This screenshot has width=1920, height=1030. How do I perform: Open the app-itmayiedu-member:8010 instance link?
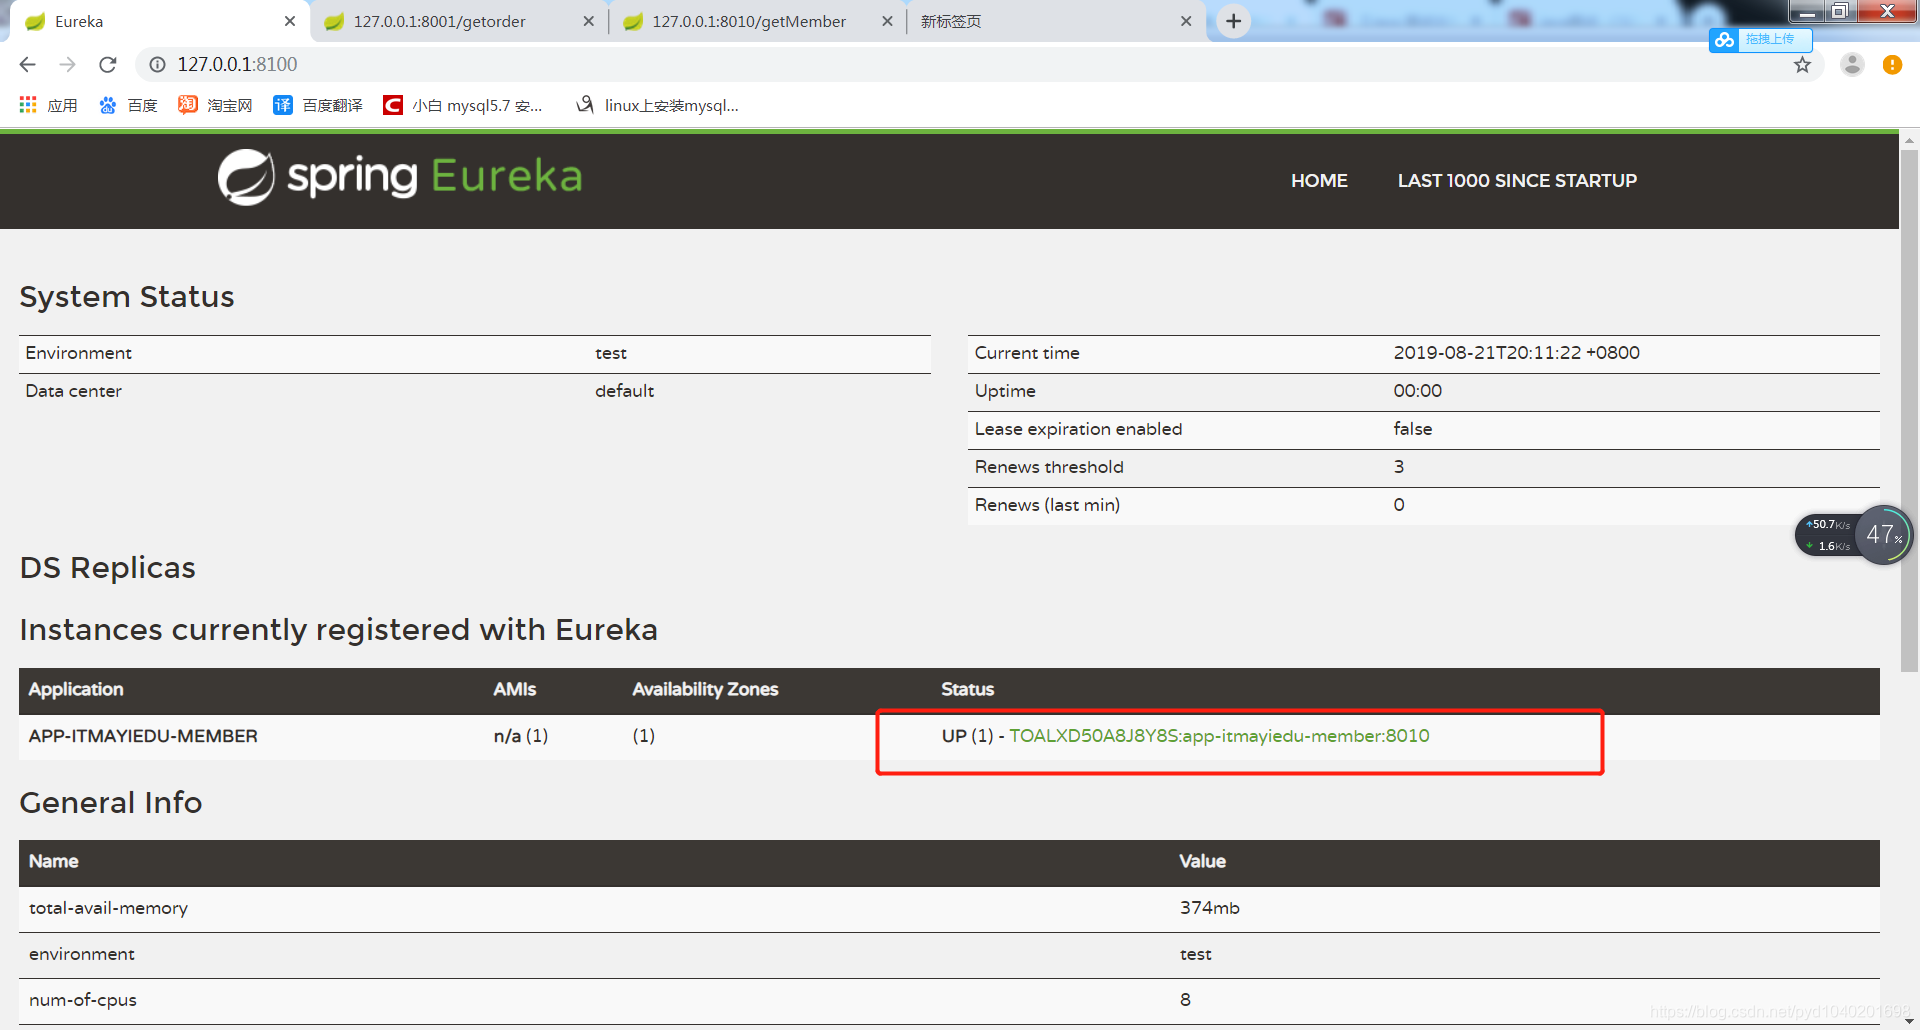coord(1219,735)
